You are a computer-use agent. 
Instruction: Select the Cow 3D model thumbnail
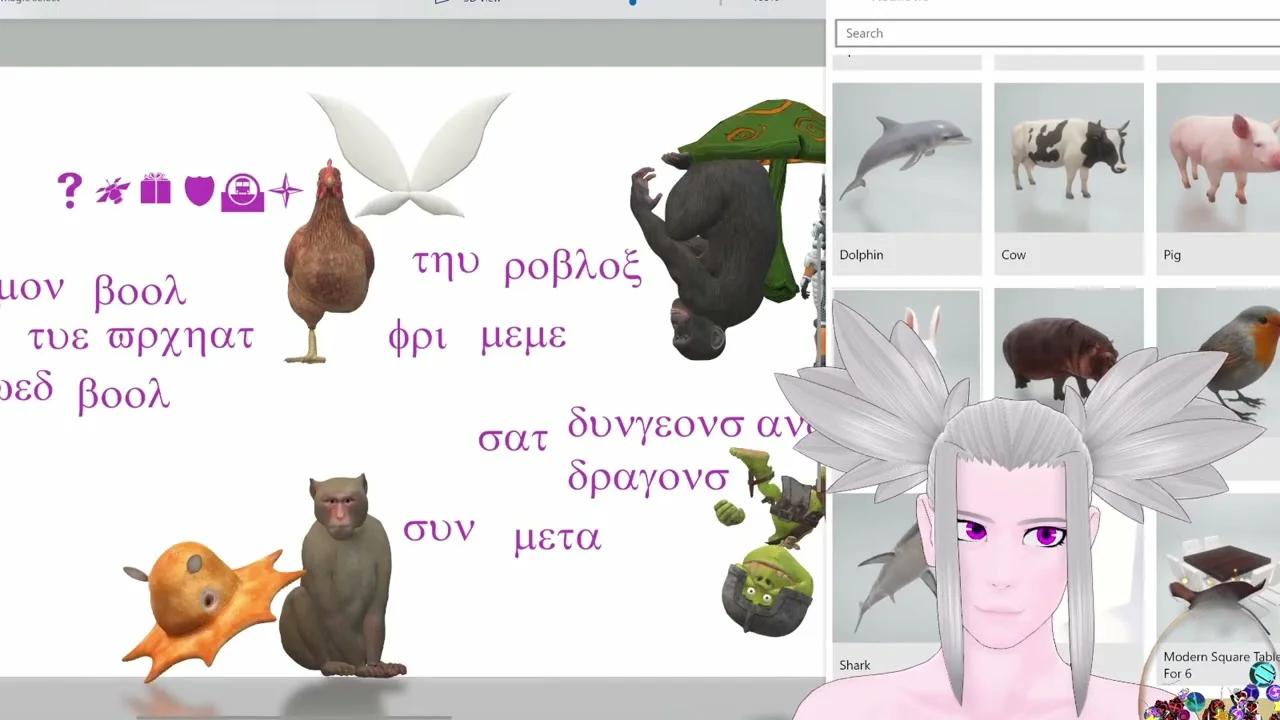[1069, 158]
